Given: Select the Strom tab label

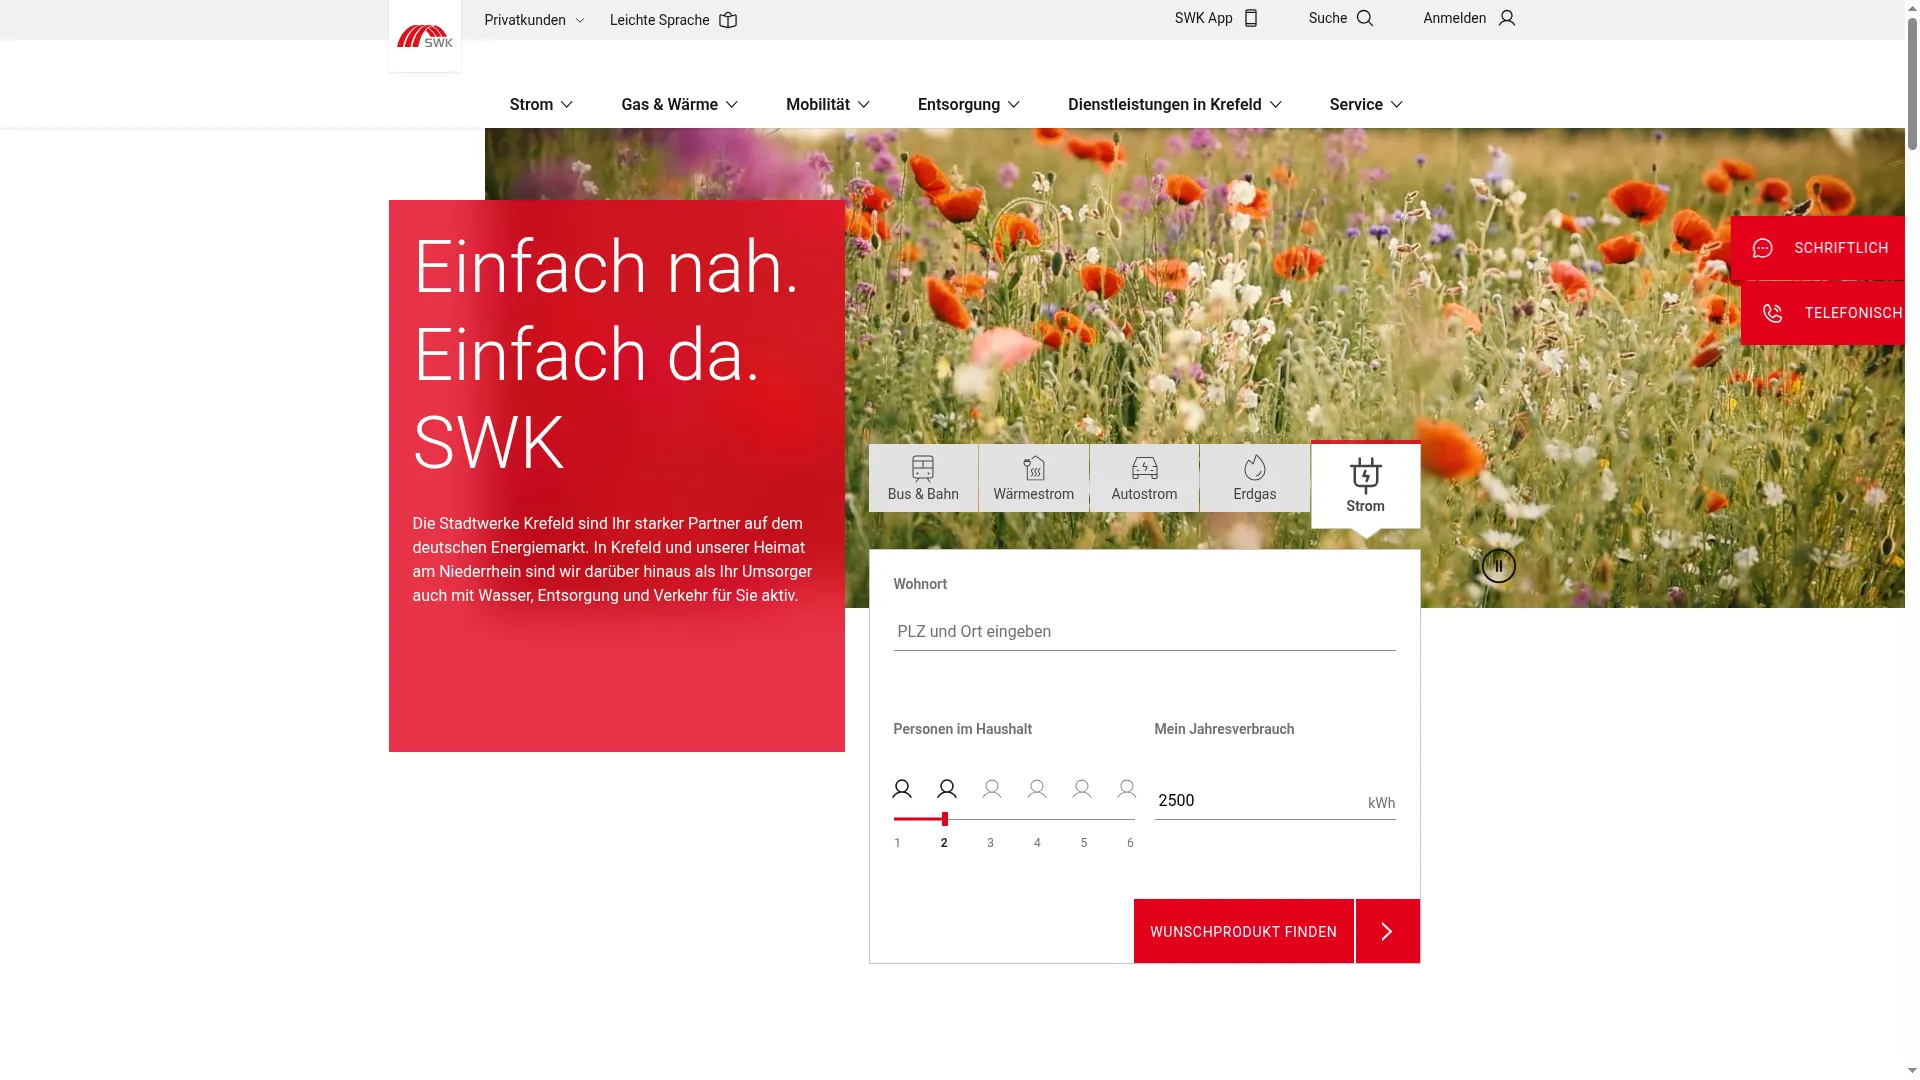Looking at the screenshot, I should point(1366,506).
